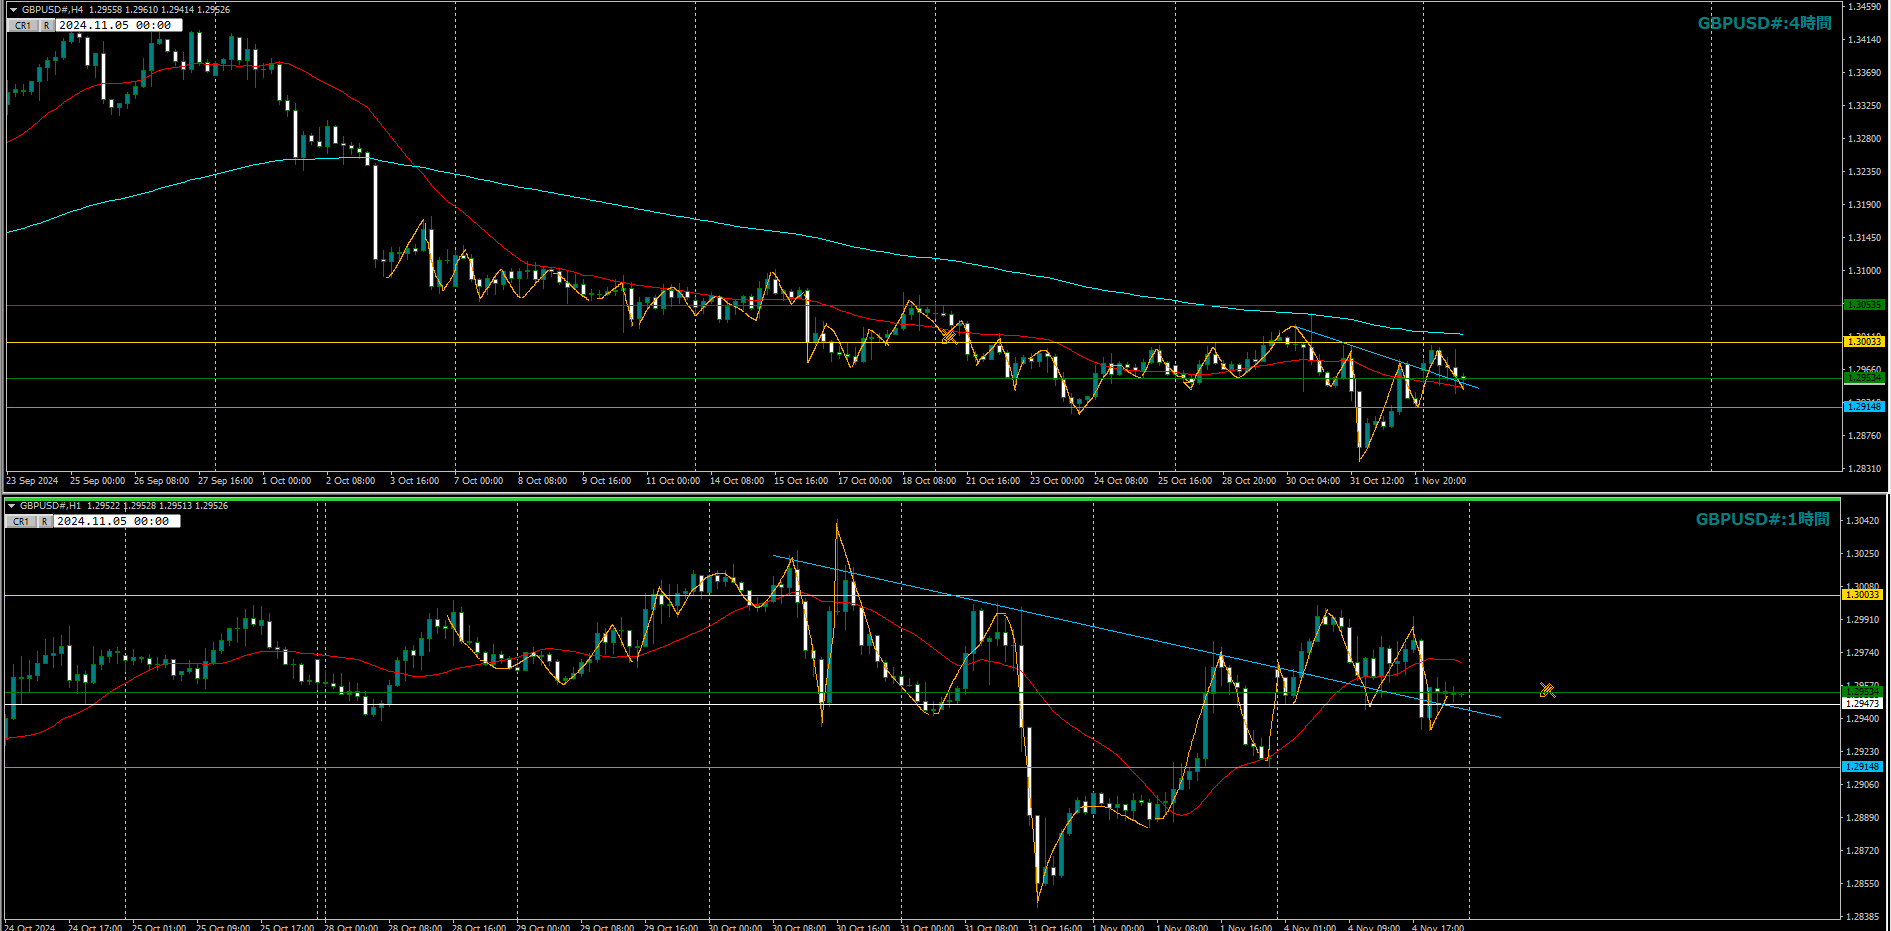1891x931 pixels.
Task: Click the 1.28550 price scale value on H1 chart
Action: 1862,884
